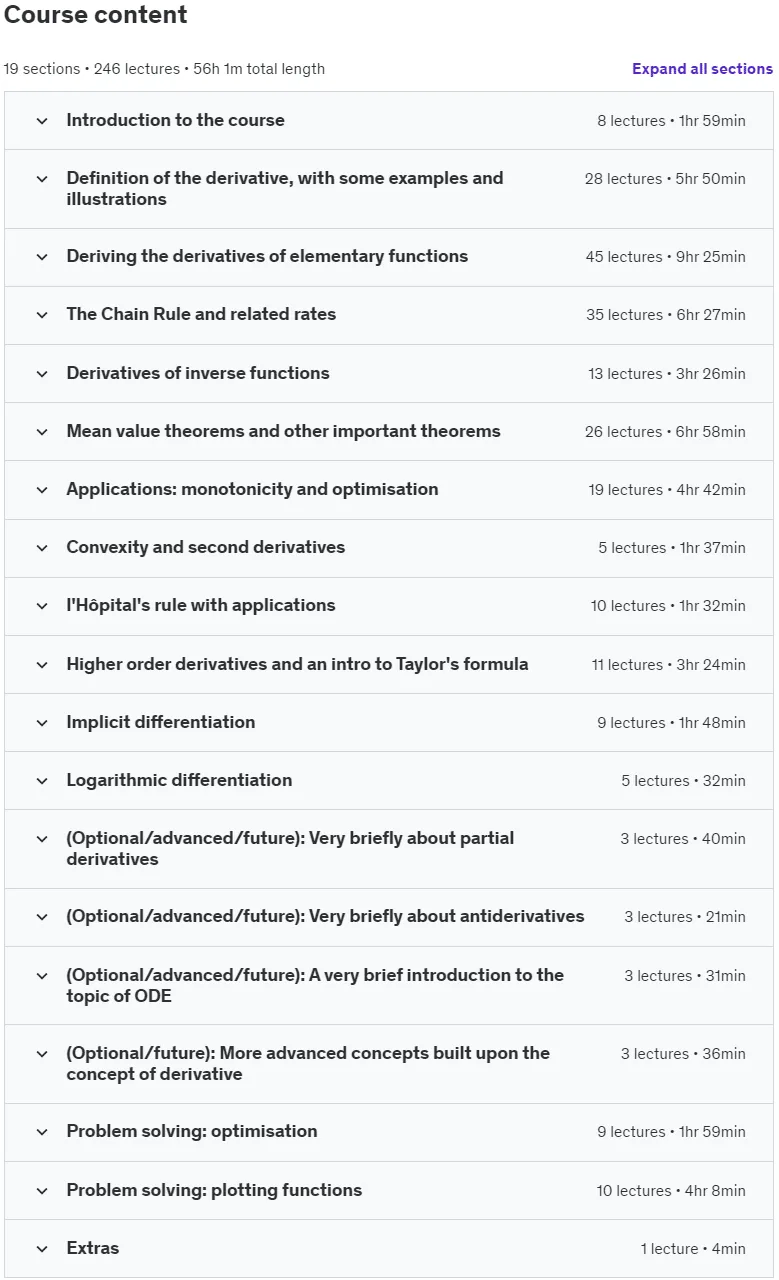Expand chevron for Derivatives of inverse functions
This screenshot has height=1280, width=779.
pyautogui.click(x=42, y=374)
